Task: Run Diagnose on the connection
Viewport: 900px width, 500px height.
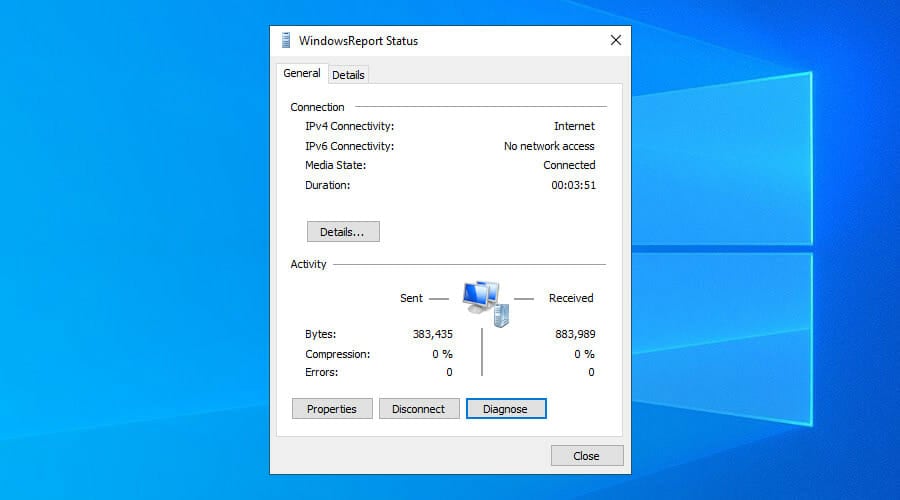Action: tap(506, 409)
